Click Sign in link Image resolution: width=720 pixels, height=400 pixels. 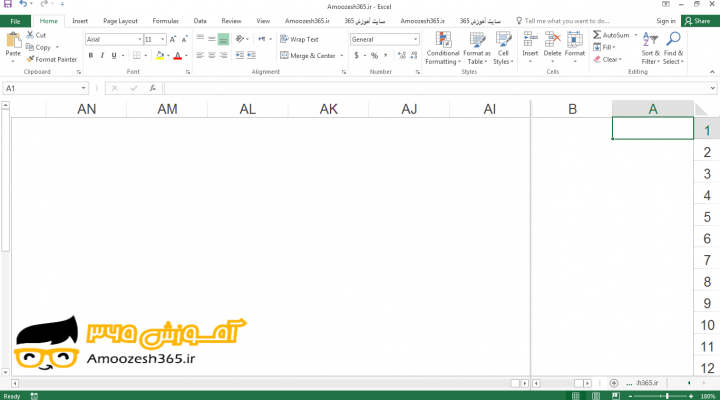coord(666,21)
